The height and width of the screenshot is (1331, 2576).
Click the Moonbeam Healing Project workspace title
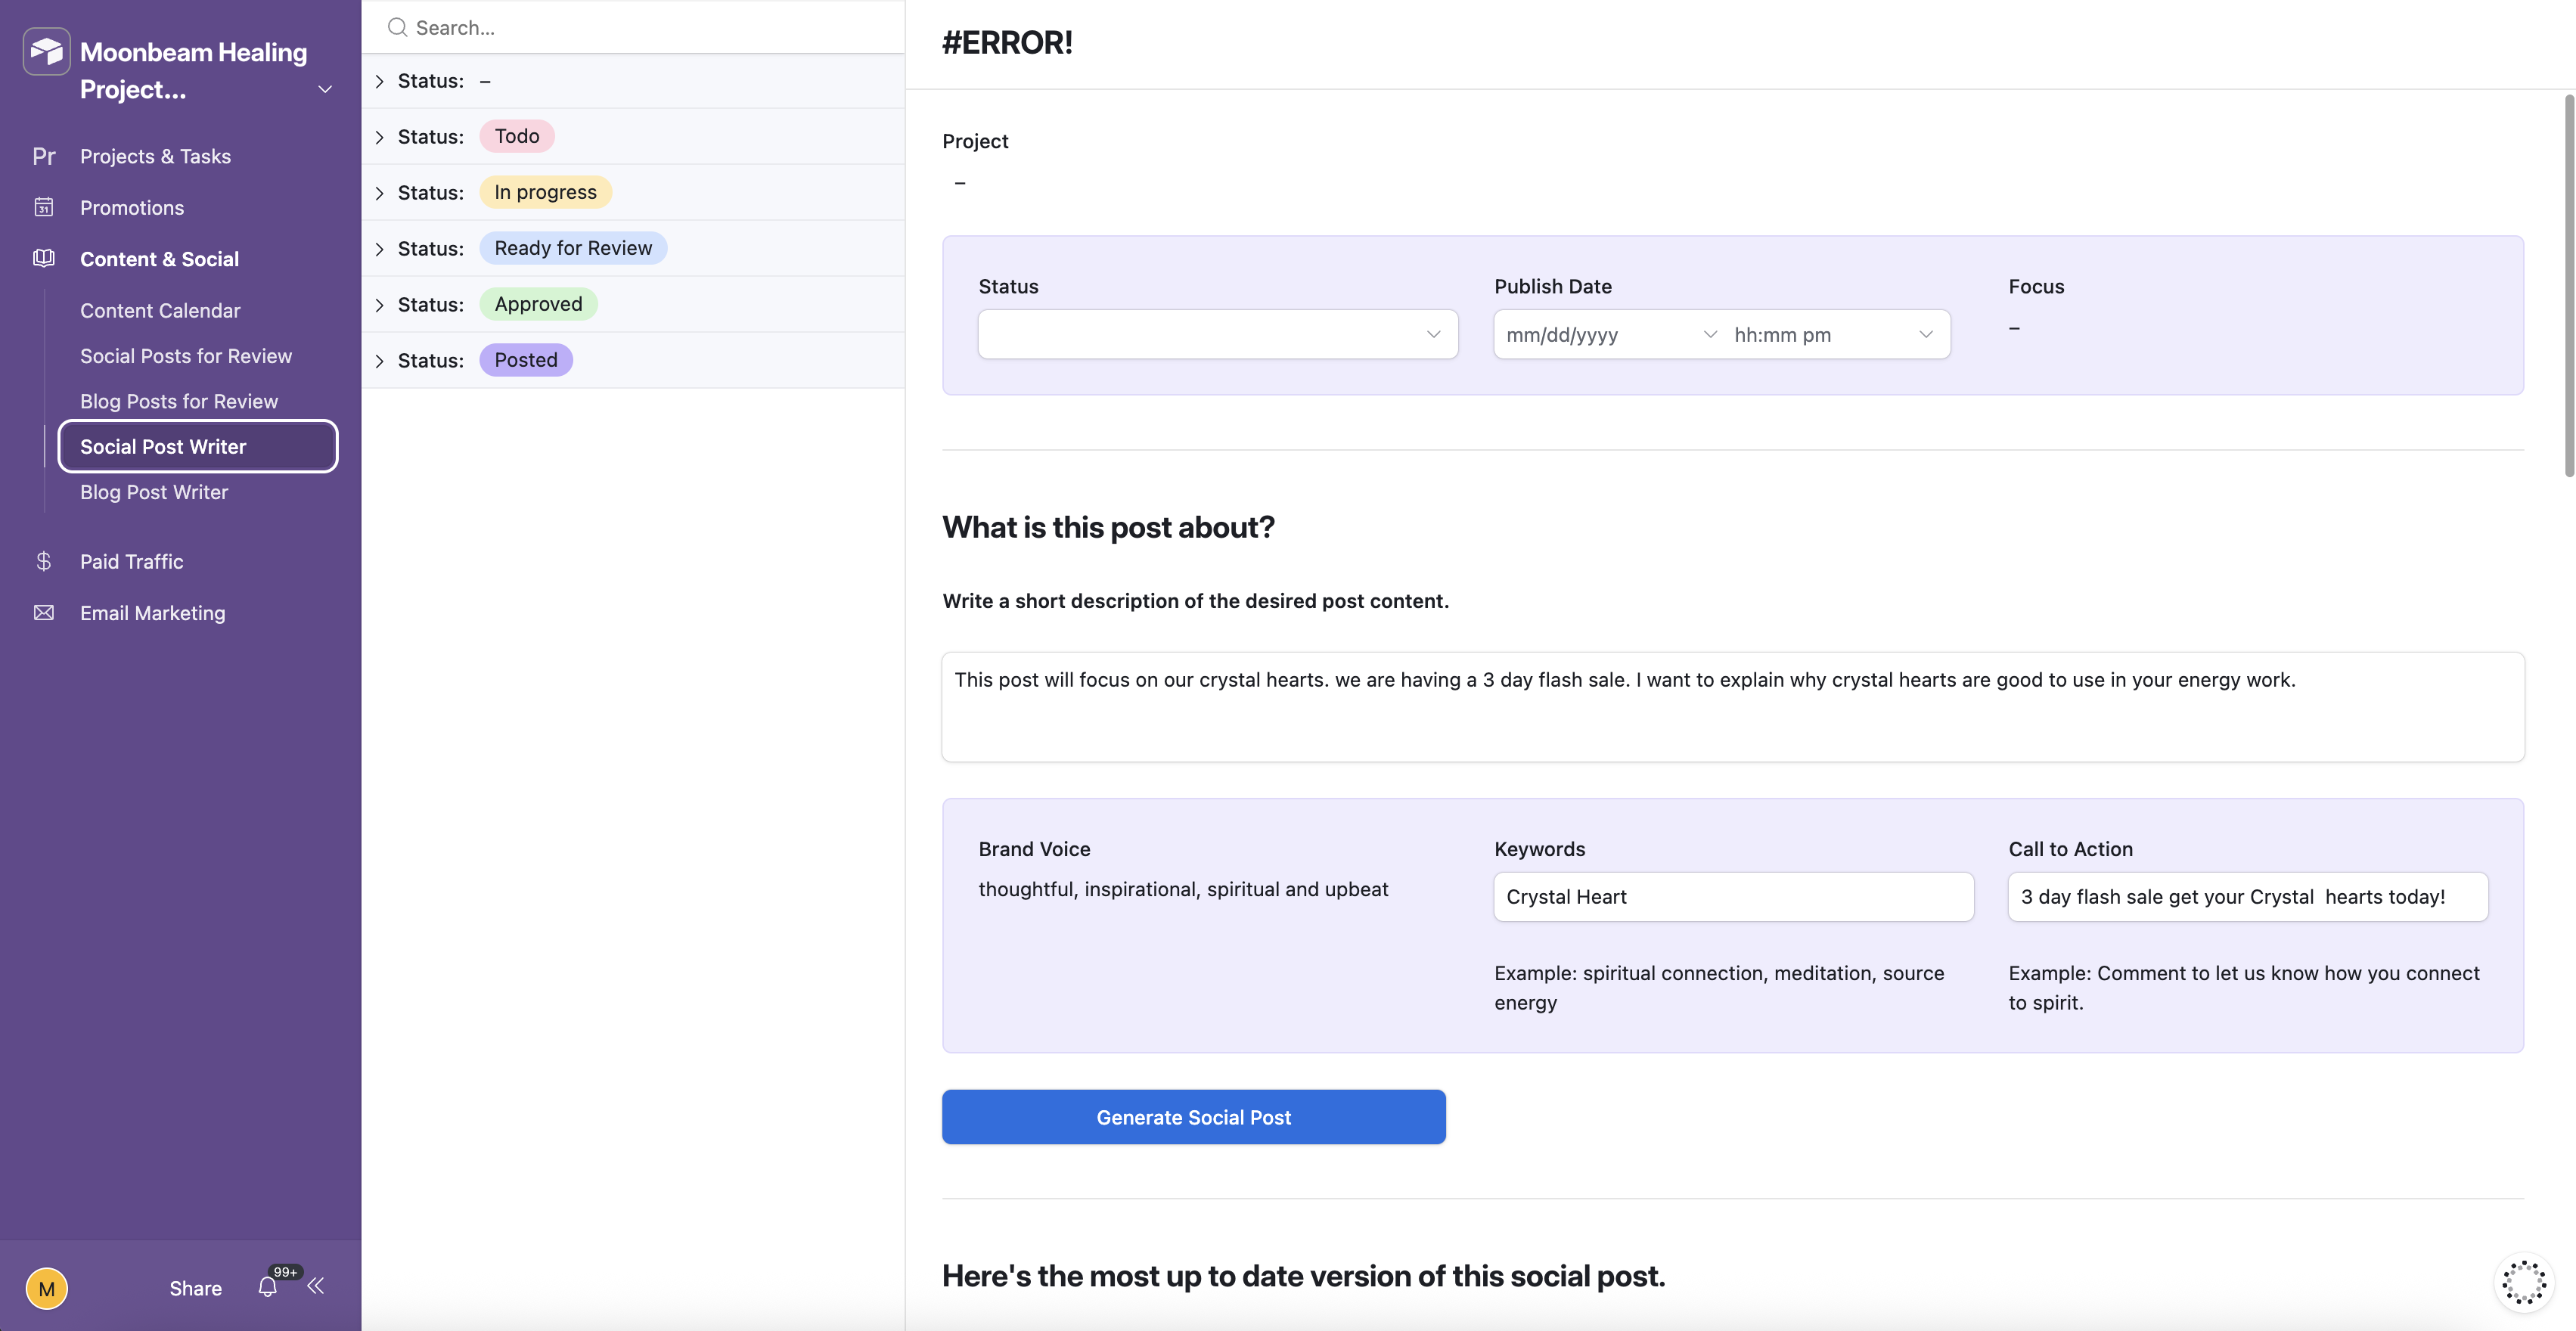[x=193, y=70]
